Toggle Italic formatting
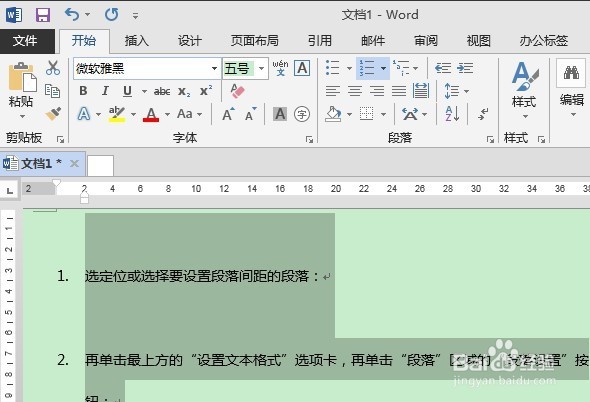Image resolution: width=590 pixels, height=402 pixels. 105,91
